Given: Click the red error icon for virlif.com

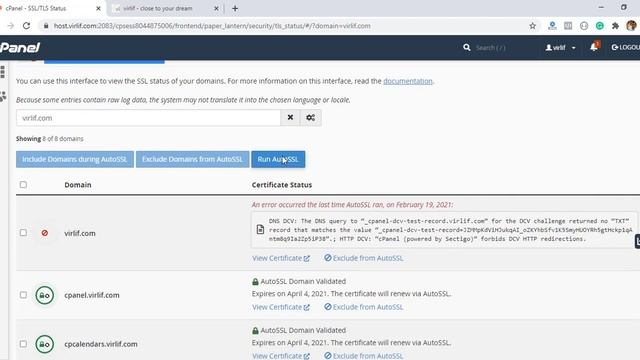Looking at the screenshot, I should (44, 233).
